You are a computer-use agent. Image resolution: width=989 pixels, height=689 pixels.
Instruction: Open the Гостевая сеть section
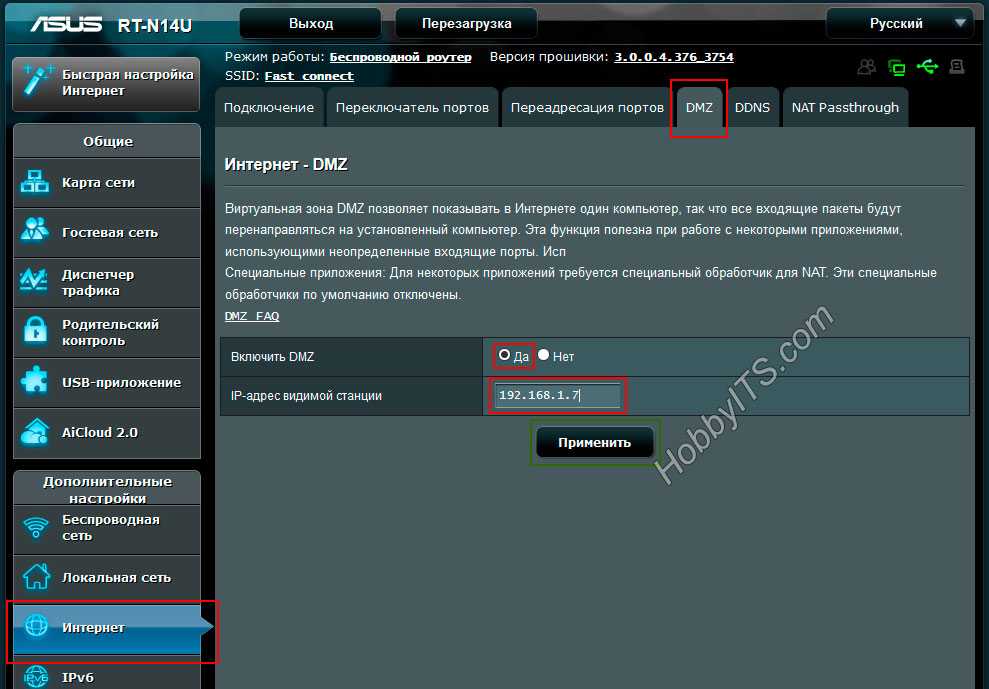107,233
